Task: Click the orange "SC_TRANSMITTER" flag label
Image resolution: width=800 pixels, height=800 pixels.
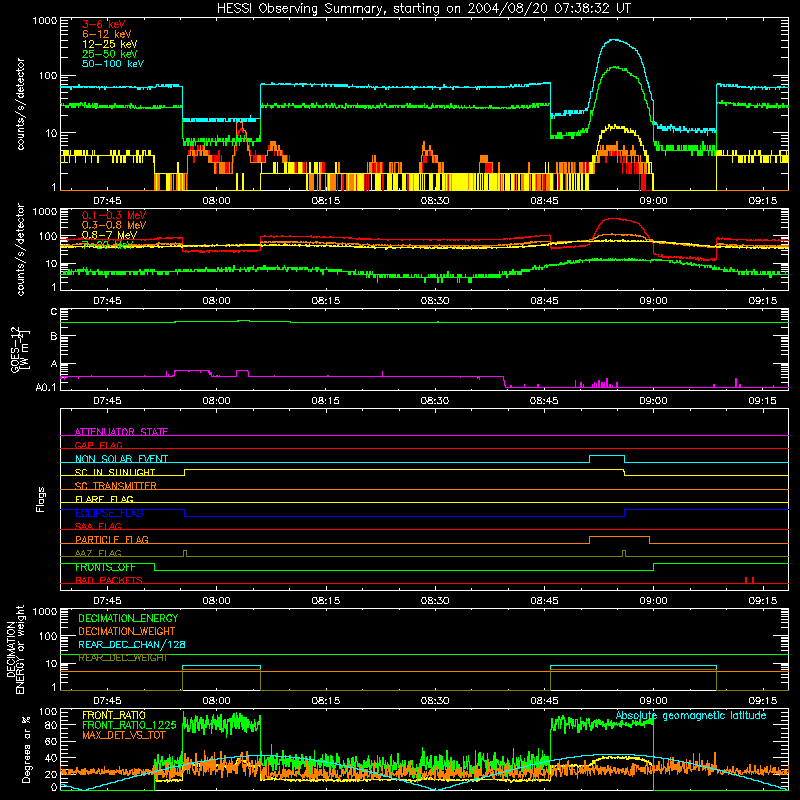Action: (x=115, y=486)
